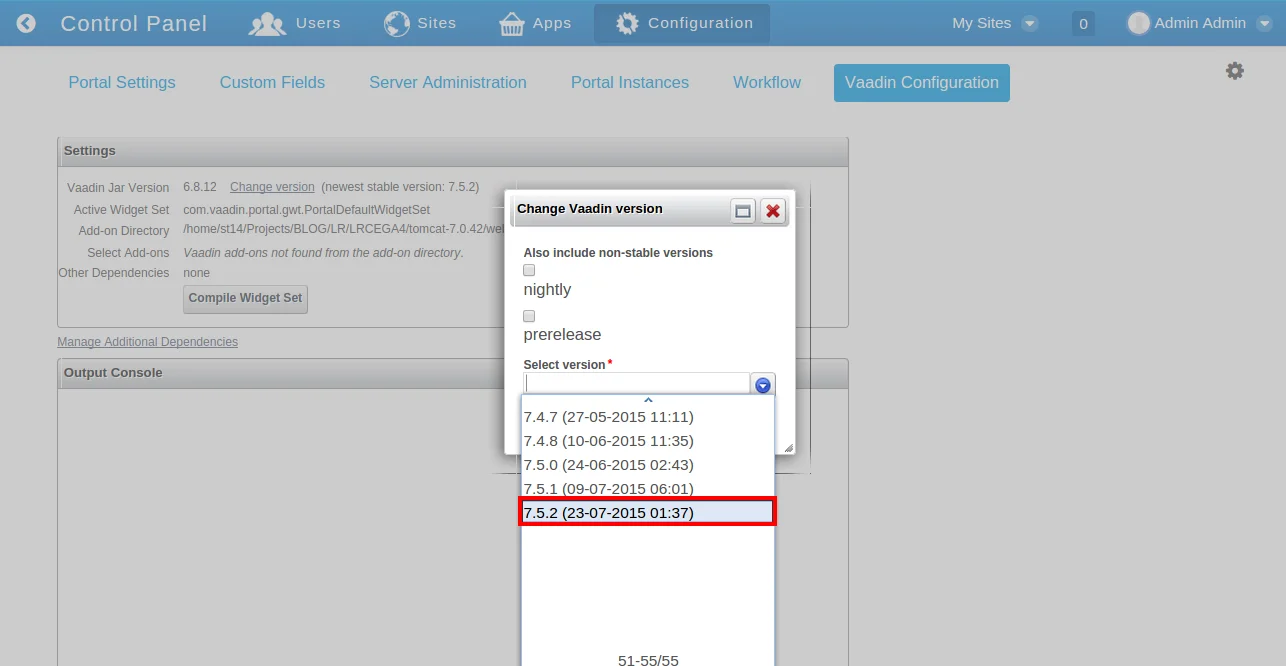Click the add-on directory path text
This screenshot has width=1286, height=666.
click(346, 230)
